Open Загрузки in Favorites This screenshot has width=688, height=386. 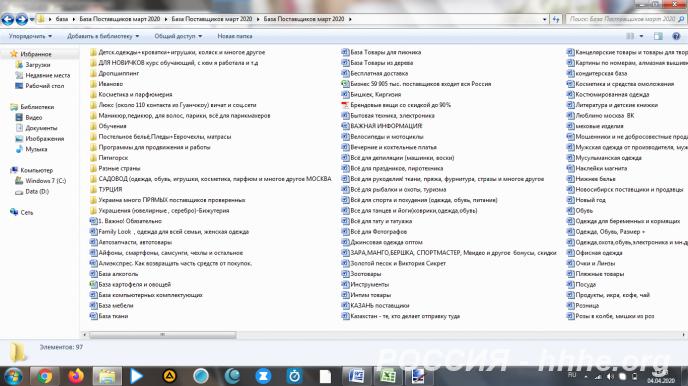38,64
